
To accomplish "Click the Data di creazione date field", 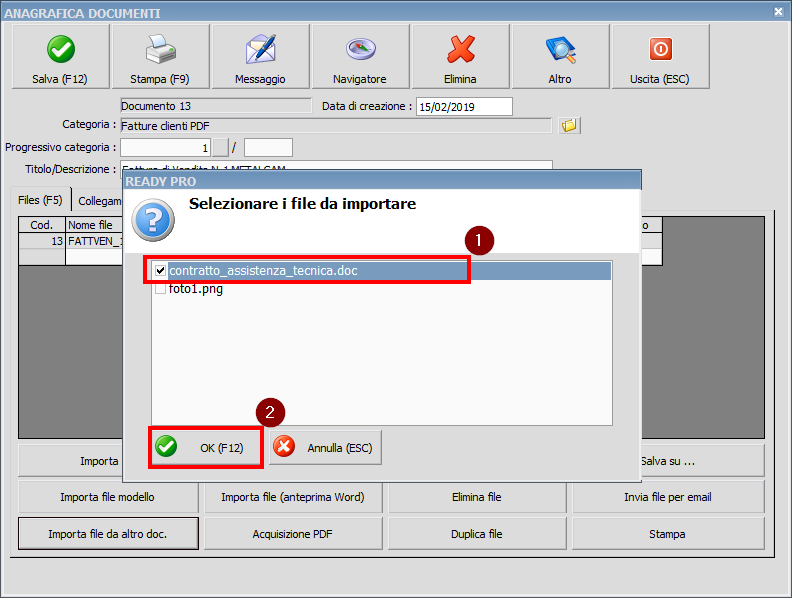I will pos(463,107).
